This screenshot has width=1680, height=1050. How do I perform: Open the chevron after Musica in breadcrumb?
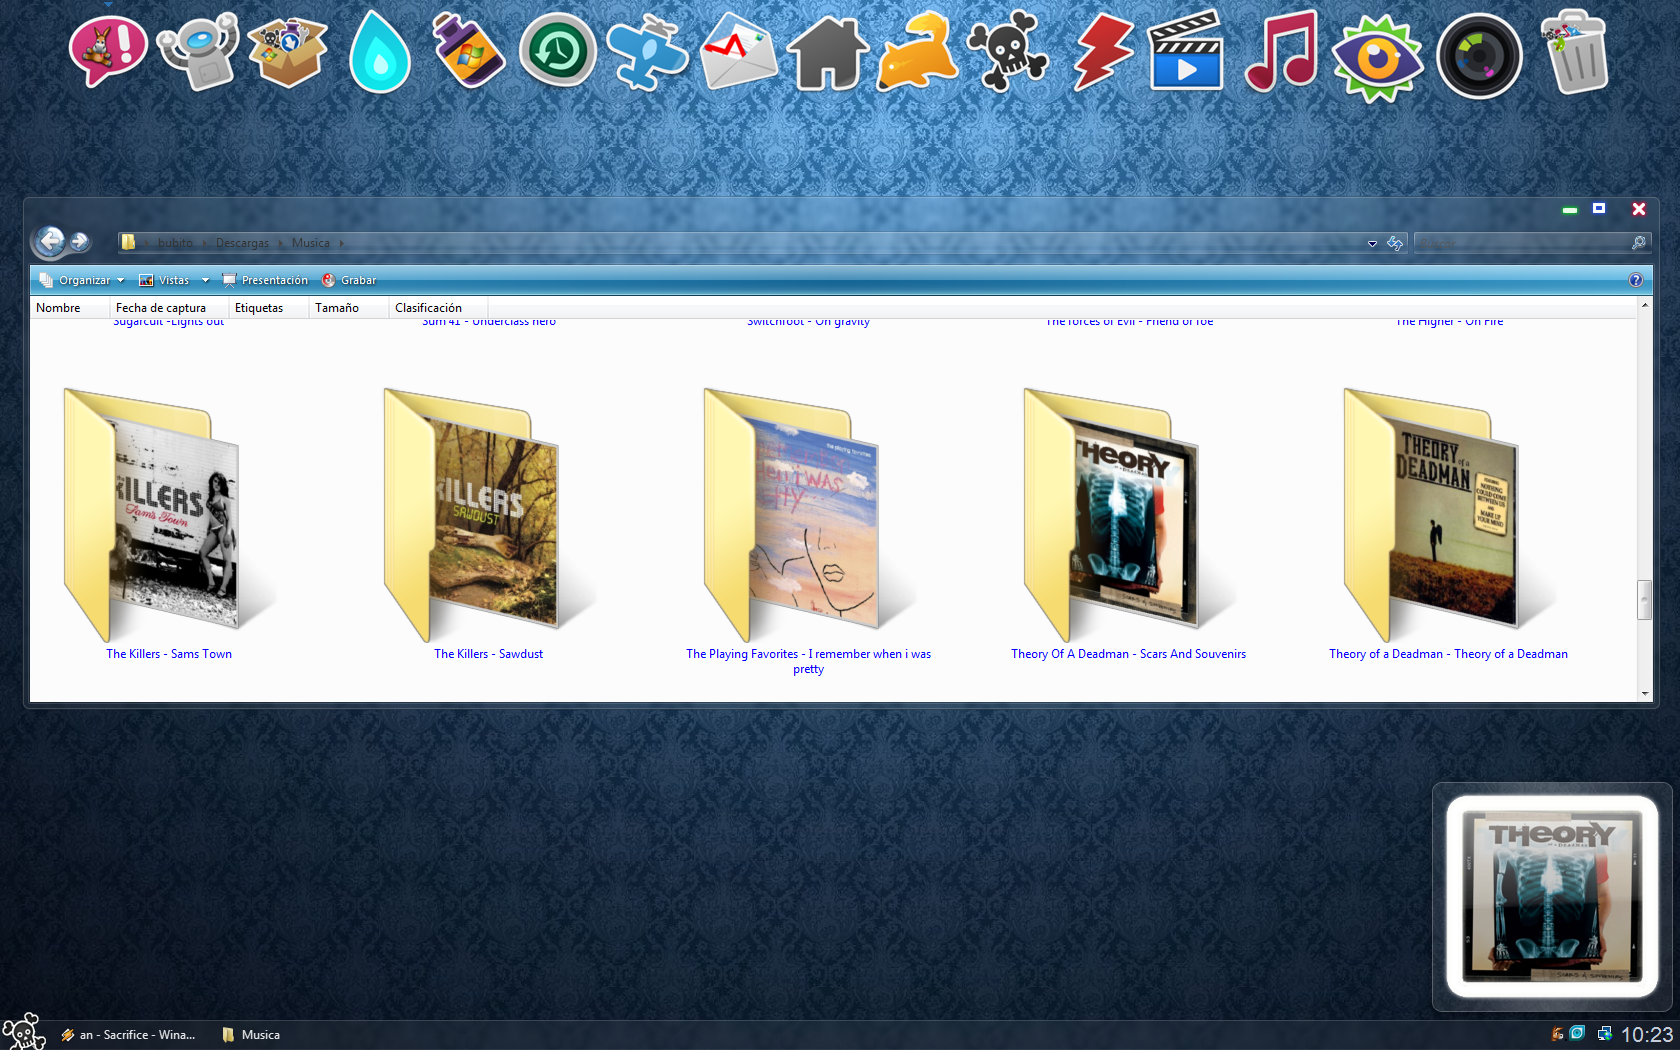(x=341, y=243)
